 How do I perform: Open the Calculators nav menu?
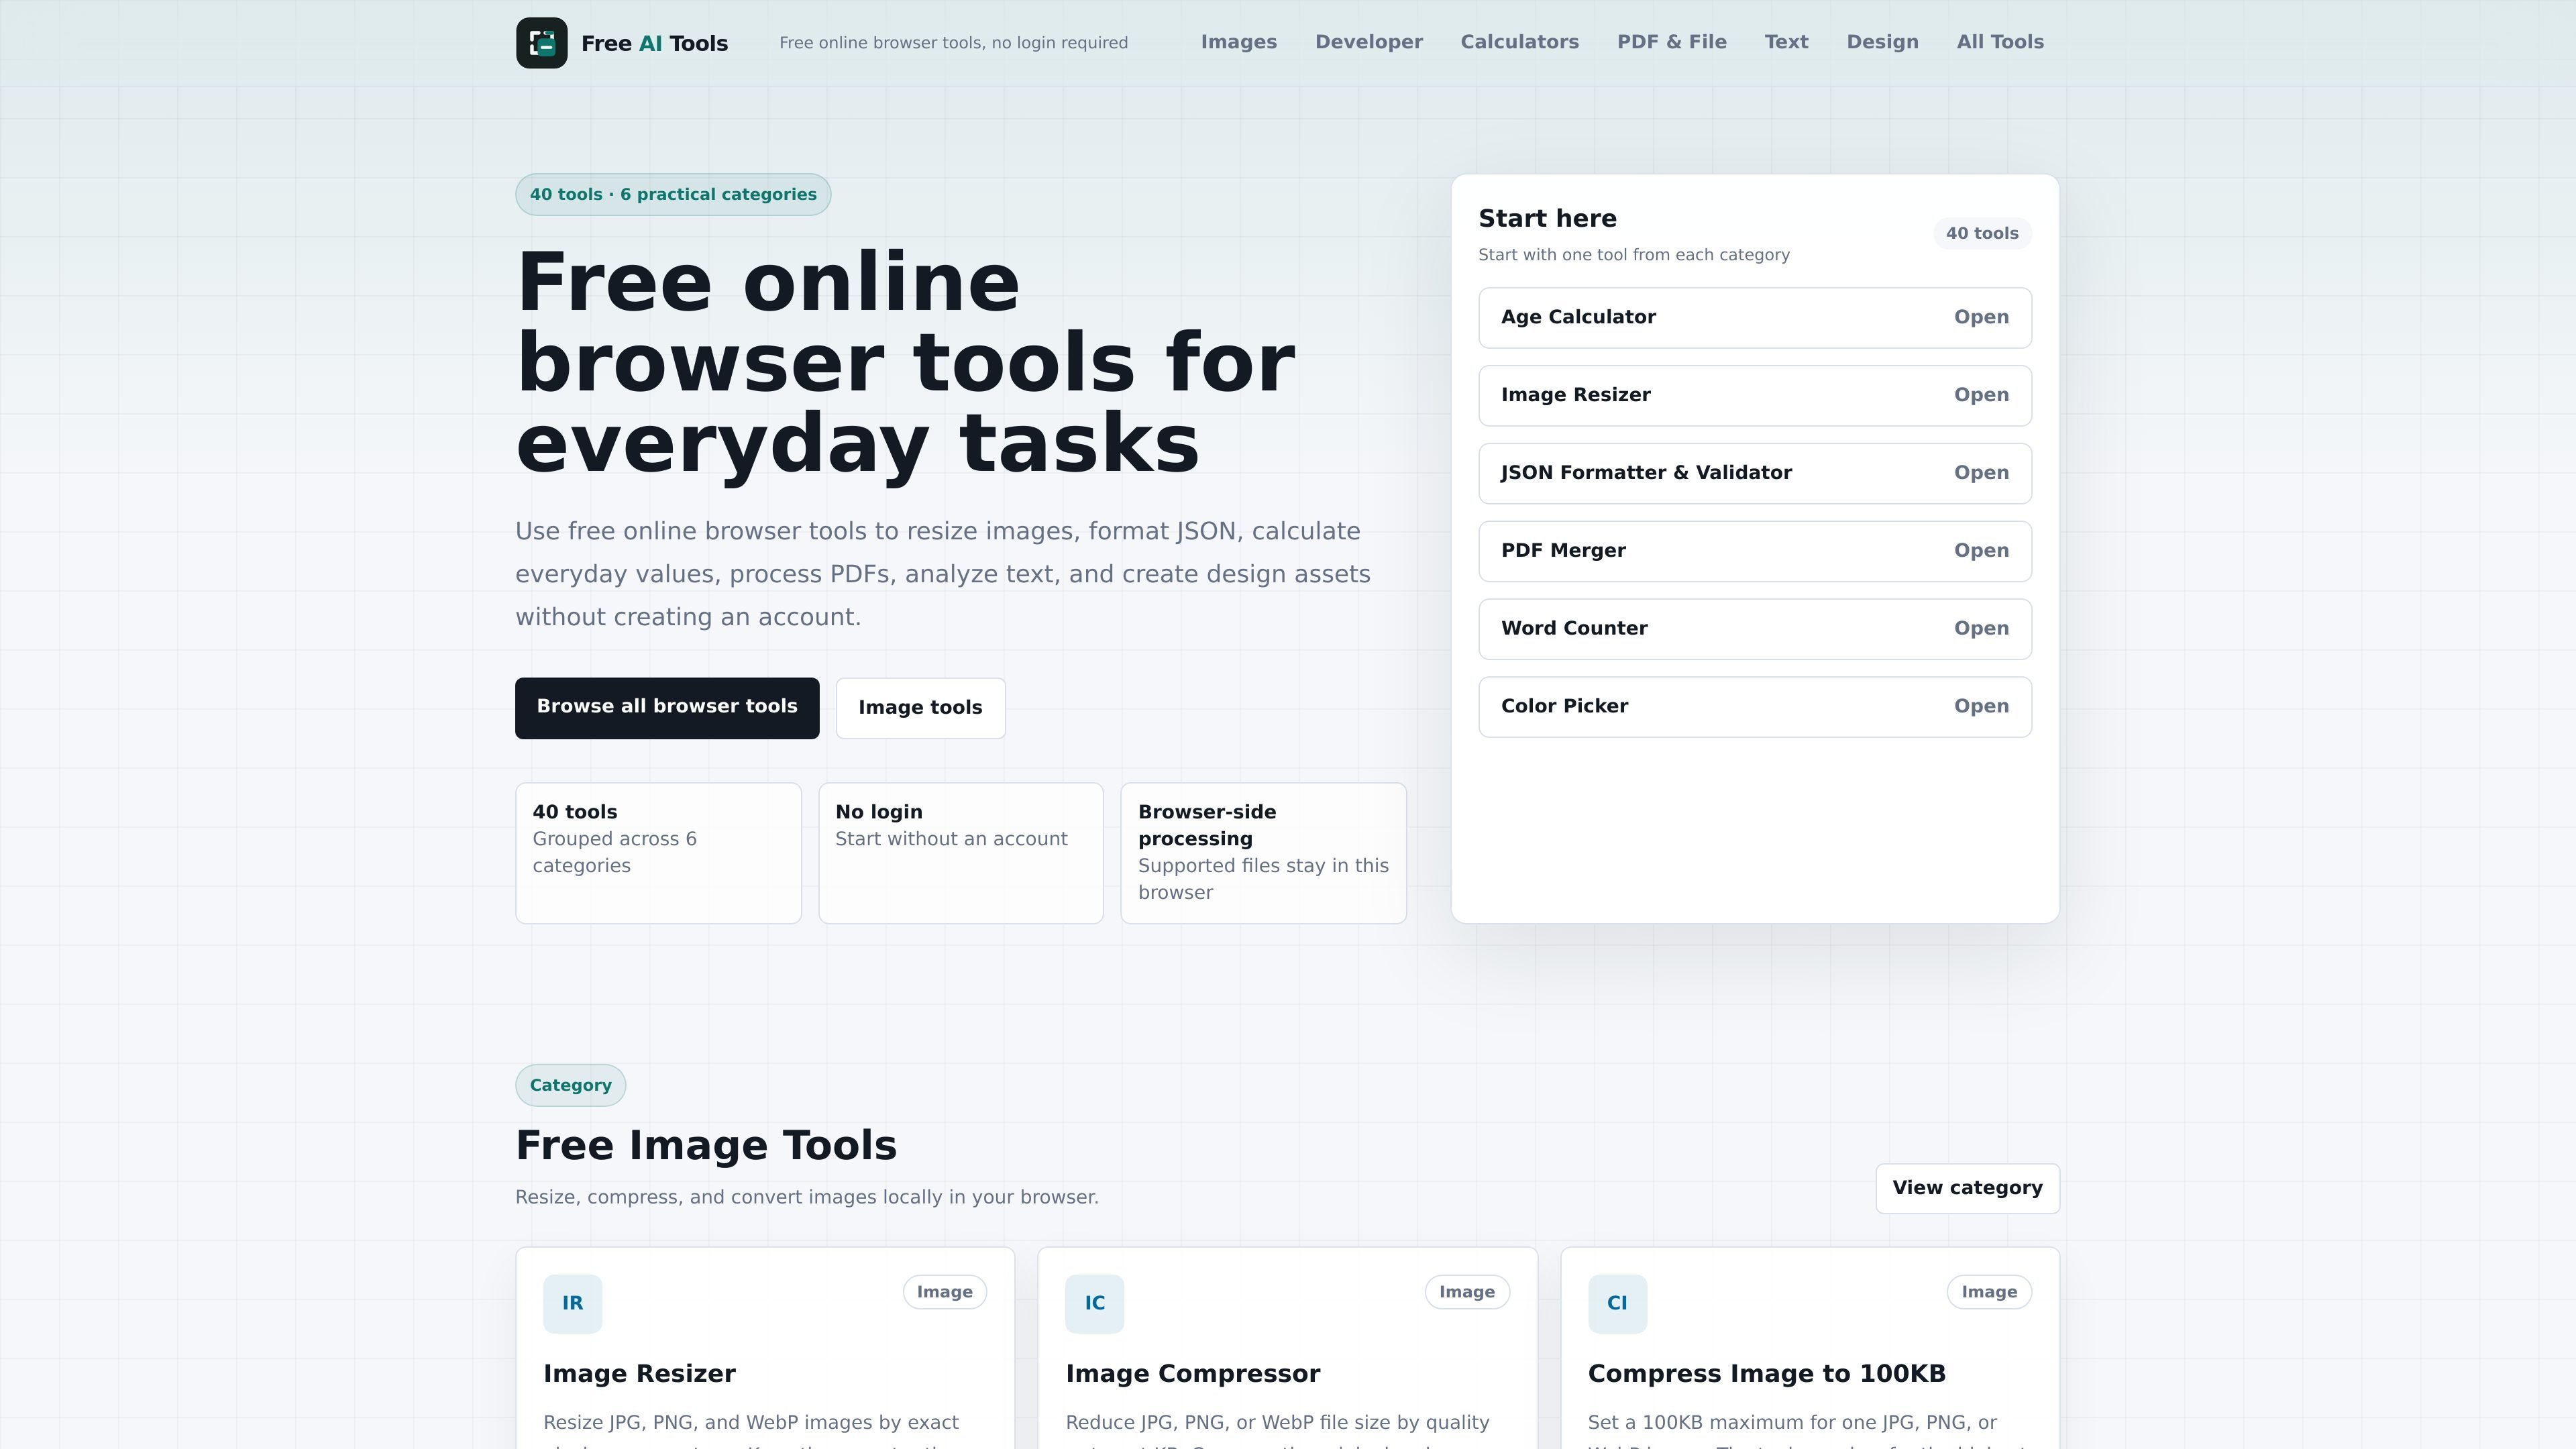click(1519, 42)
